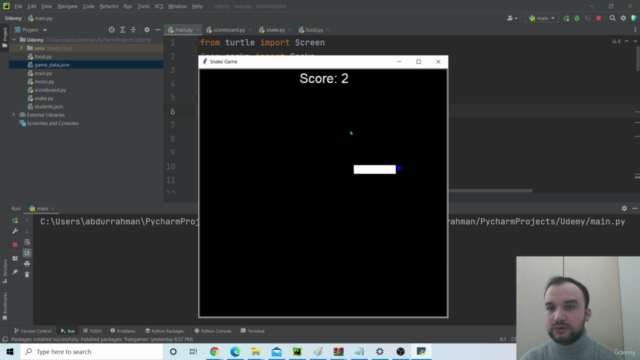Collapse the Udemy project root folder
The height and width of the screenshot is (360, 640).
(x=14, y=40)
